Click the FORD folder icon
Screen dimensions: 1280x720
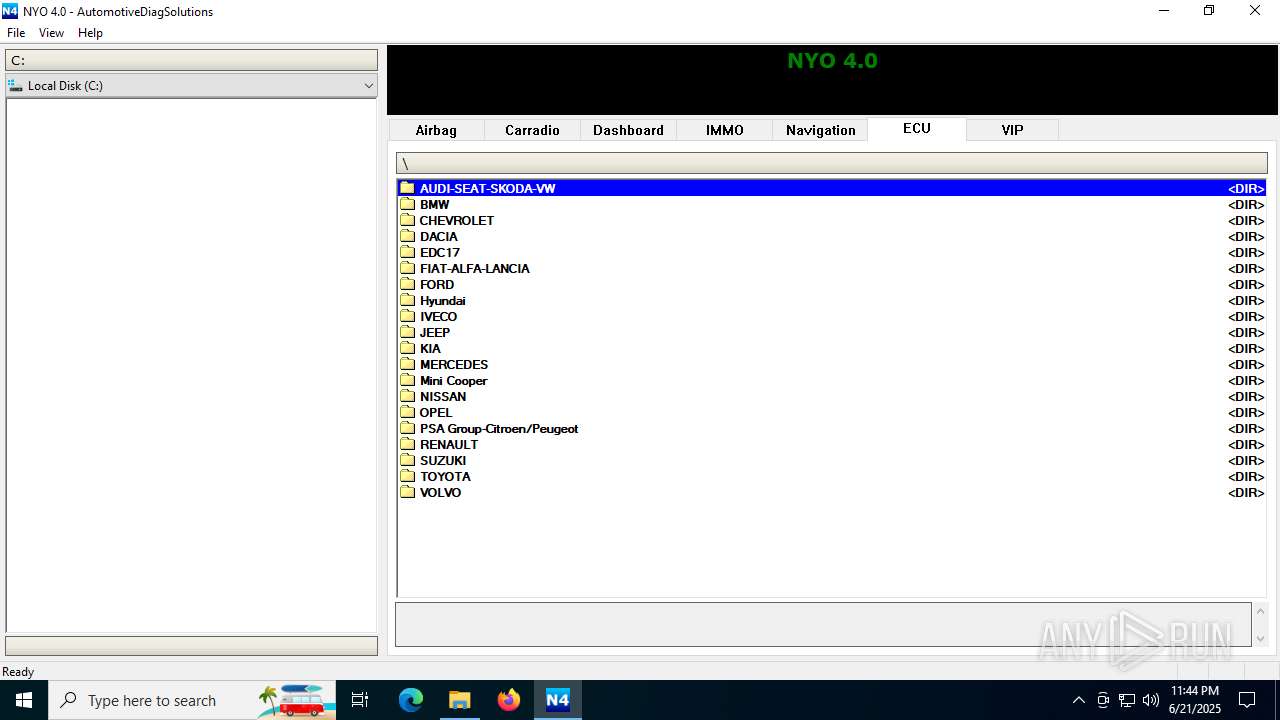point(407,284)
